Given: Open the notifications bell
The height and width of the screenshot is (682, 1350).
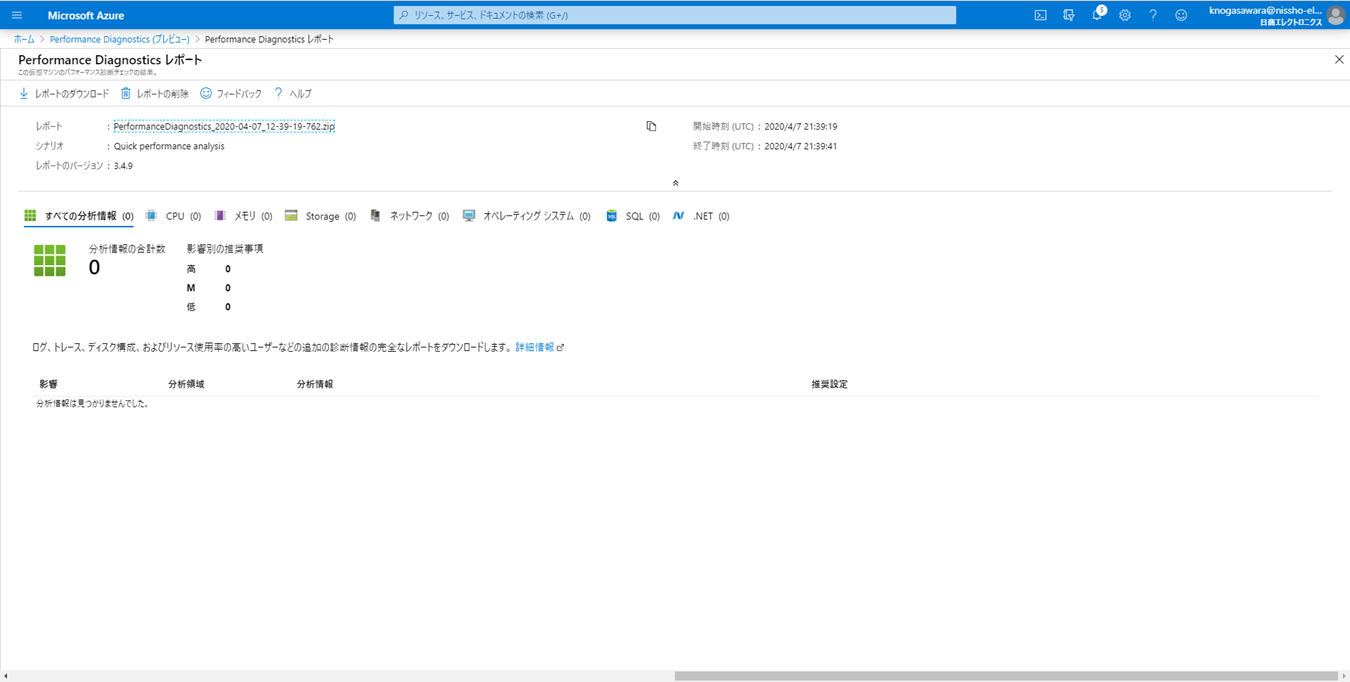Looking at the screenshot, I should tap(1097, 15).
